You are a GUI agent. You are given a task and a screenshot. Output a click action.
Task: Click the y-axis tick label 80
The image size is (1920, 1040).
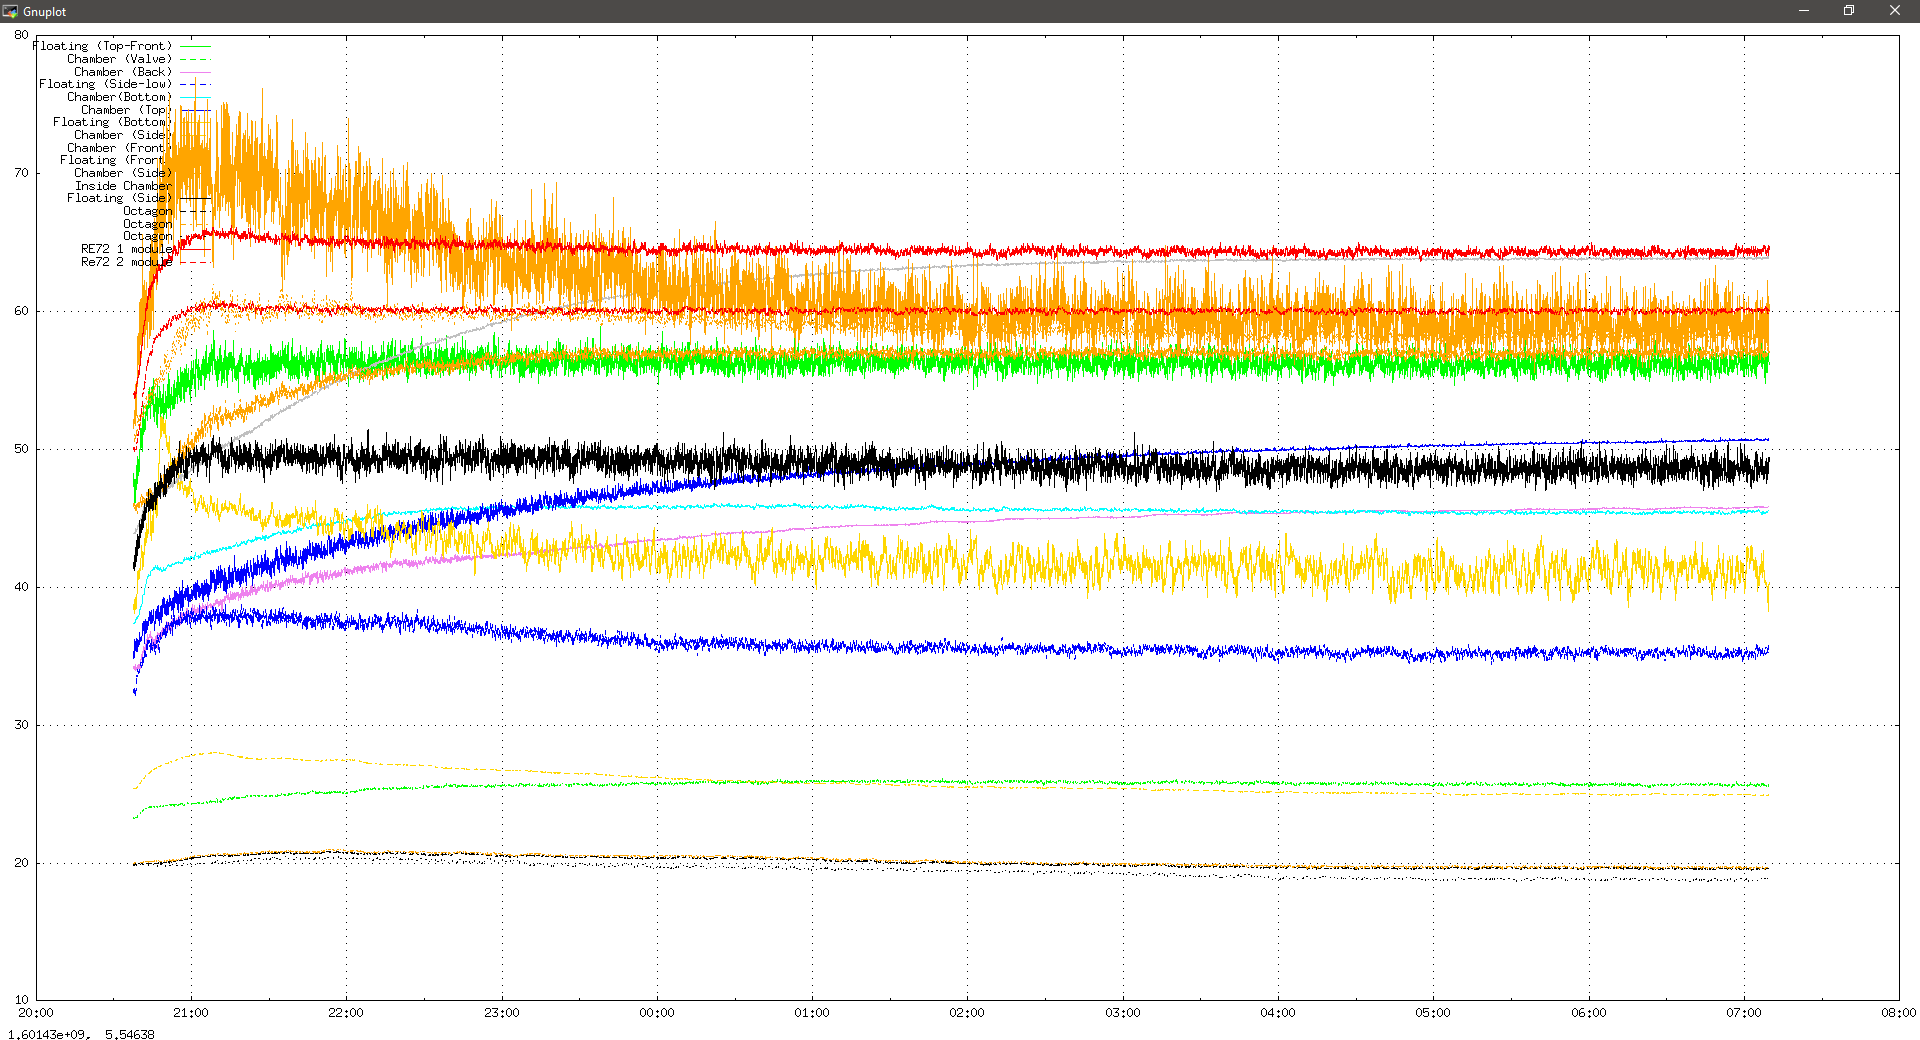21,35
